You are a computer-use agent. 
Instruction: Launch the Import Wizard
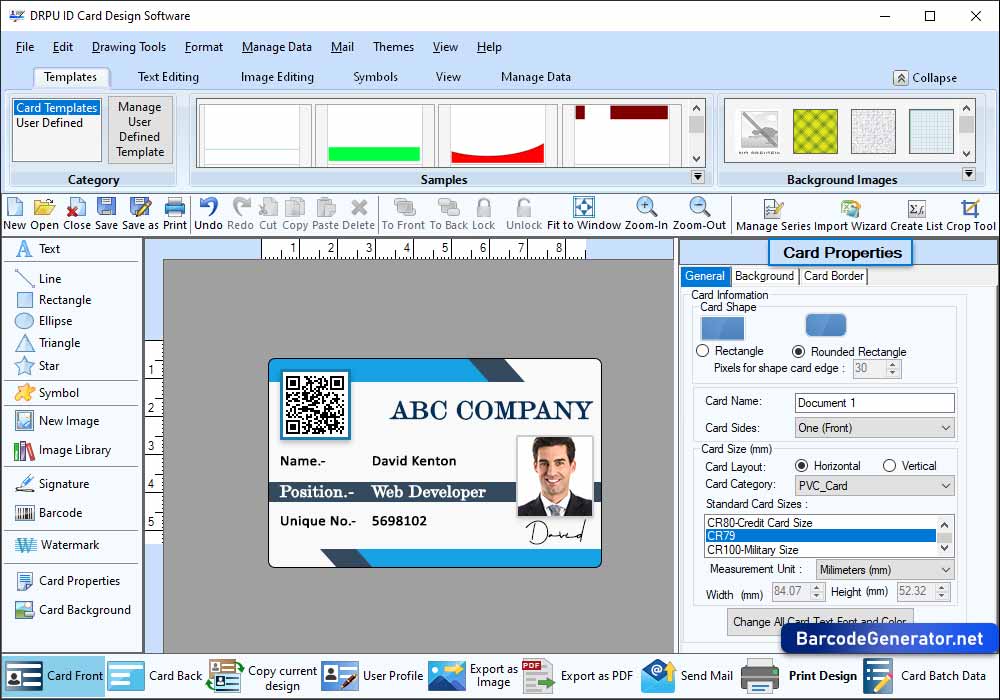coord(850,208)
